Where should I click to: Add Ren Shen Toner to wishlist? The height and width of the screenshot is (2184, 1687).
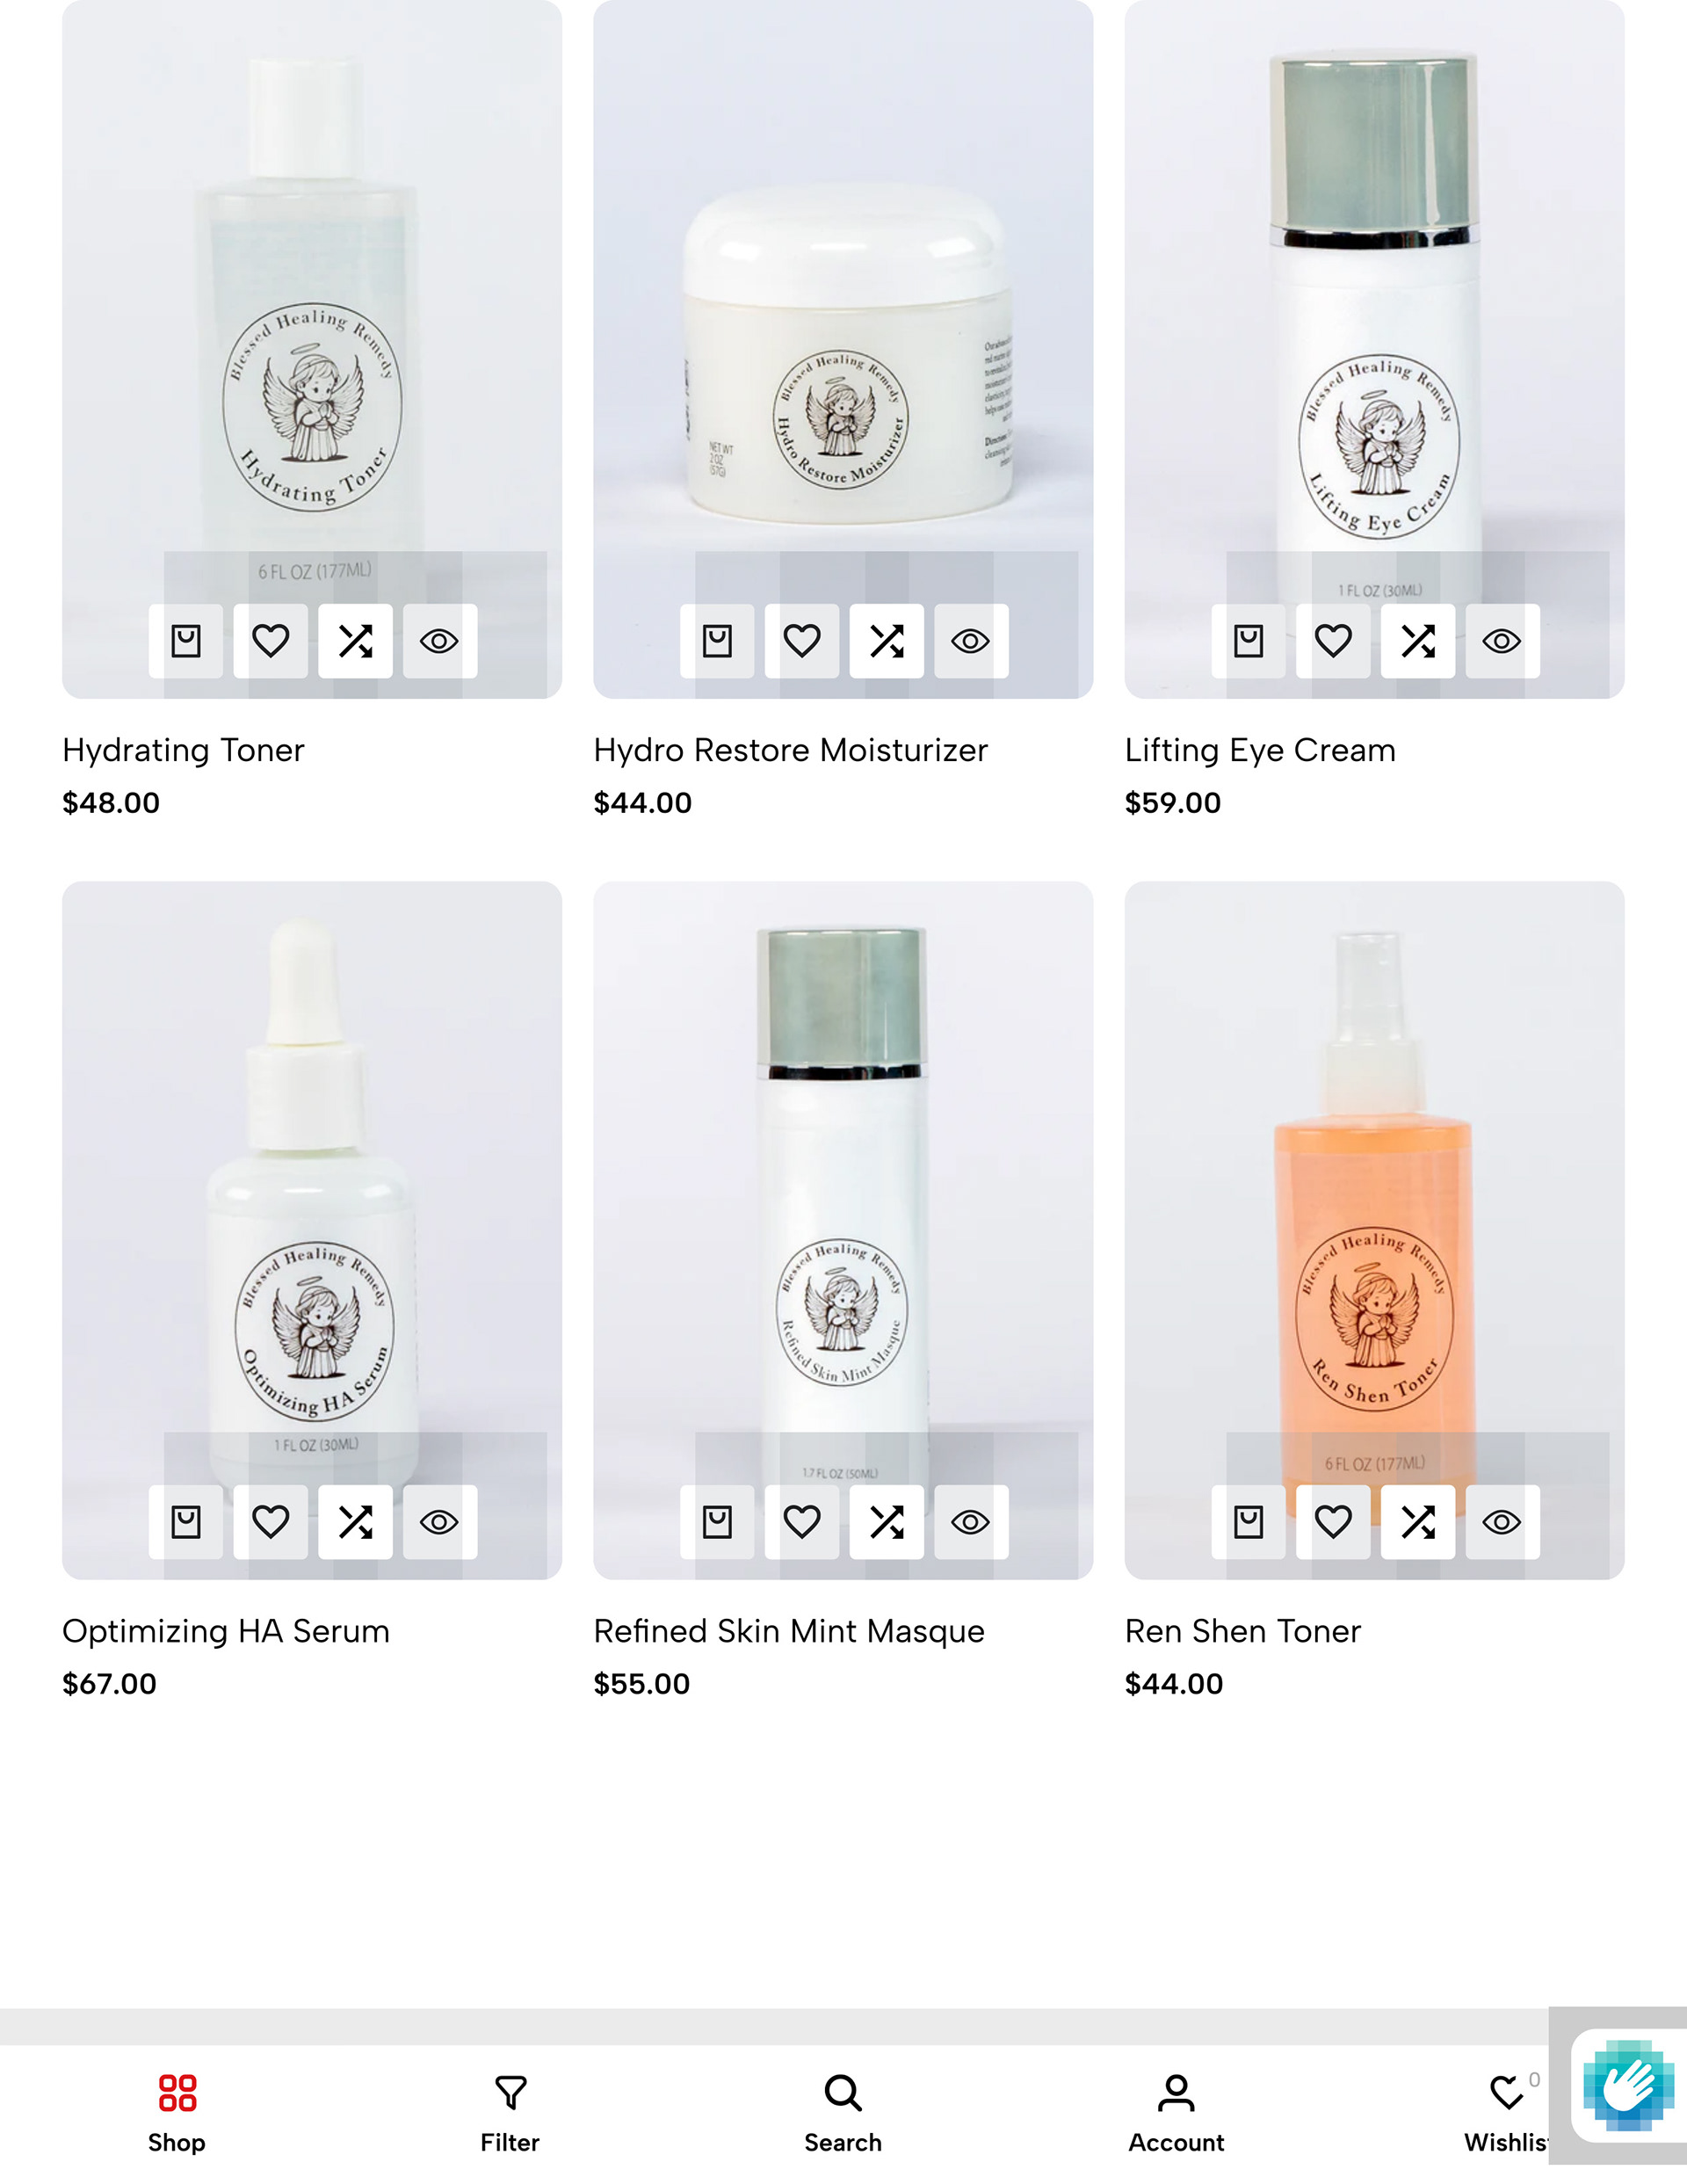point(1333,1522)
